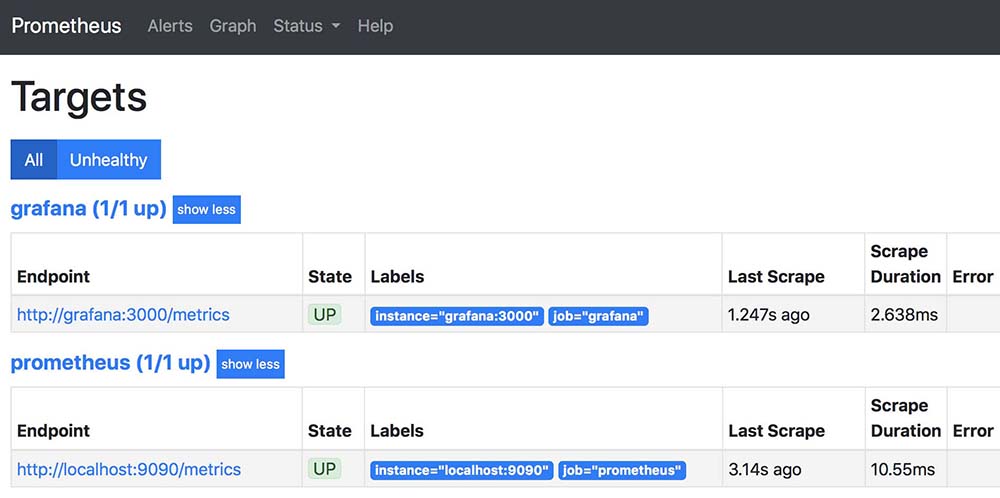Click the grafana Last Scrape time value

pos(769,315)
